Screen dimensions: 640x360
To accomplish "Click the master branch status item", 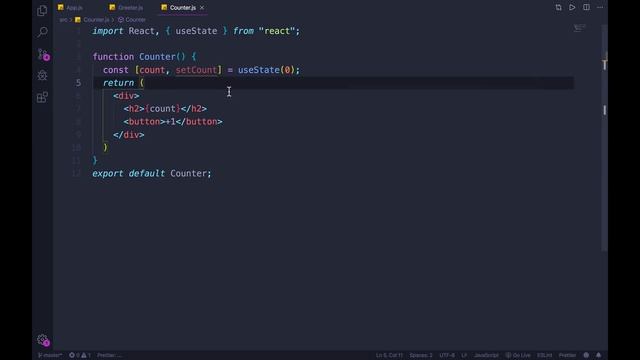I will (50, 355).
